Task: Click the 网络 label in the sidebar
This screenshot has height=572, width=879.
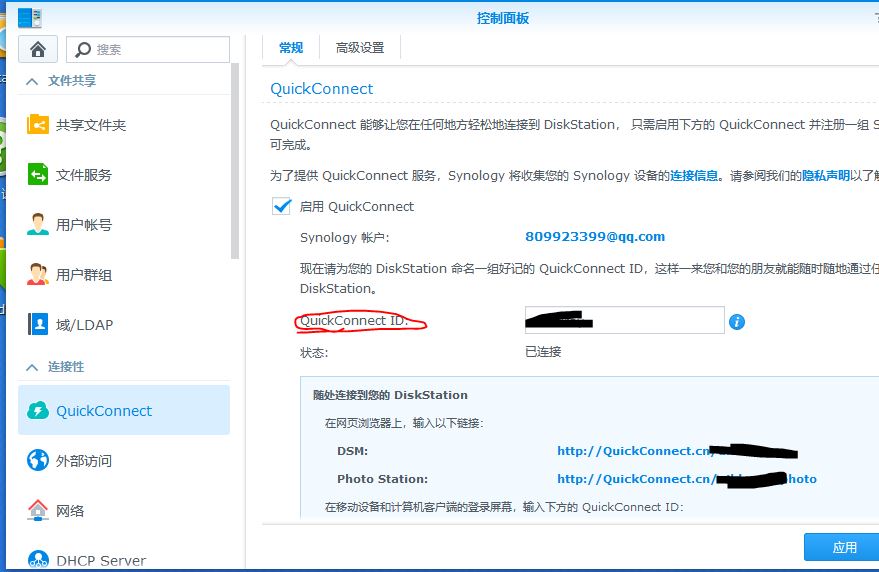Action: (70, 511)
